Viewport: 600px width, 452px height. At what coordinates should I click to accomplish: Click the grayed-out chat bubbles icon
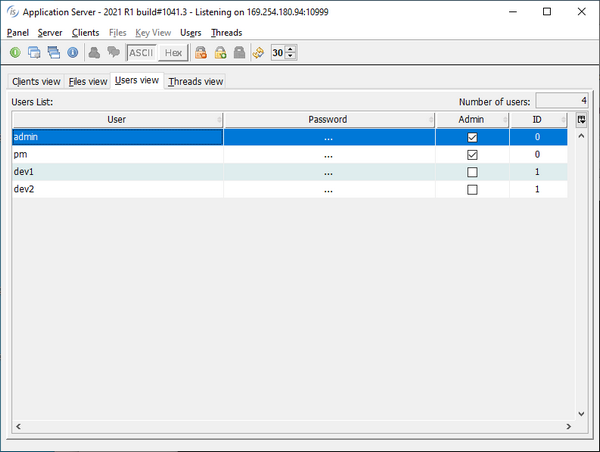coord(113,53)
